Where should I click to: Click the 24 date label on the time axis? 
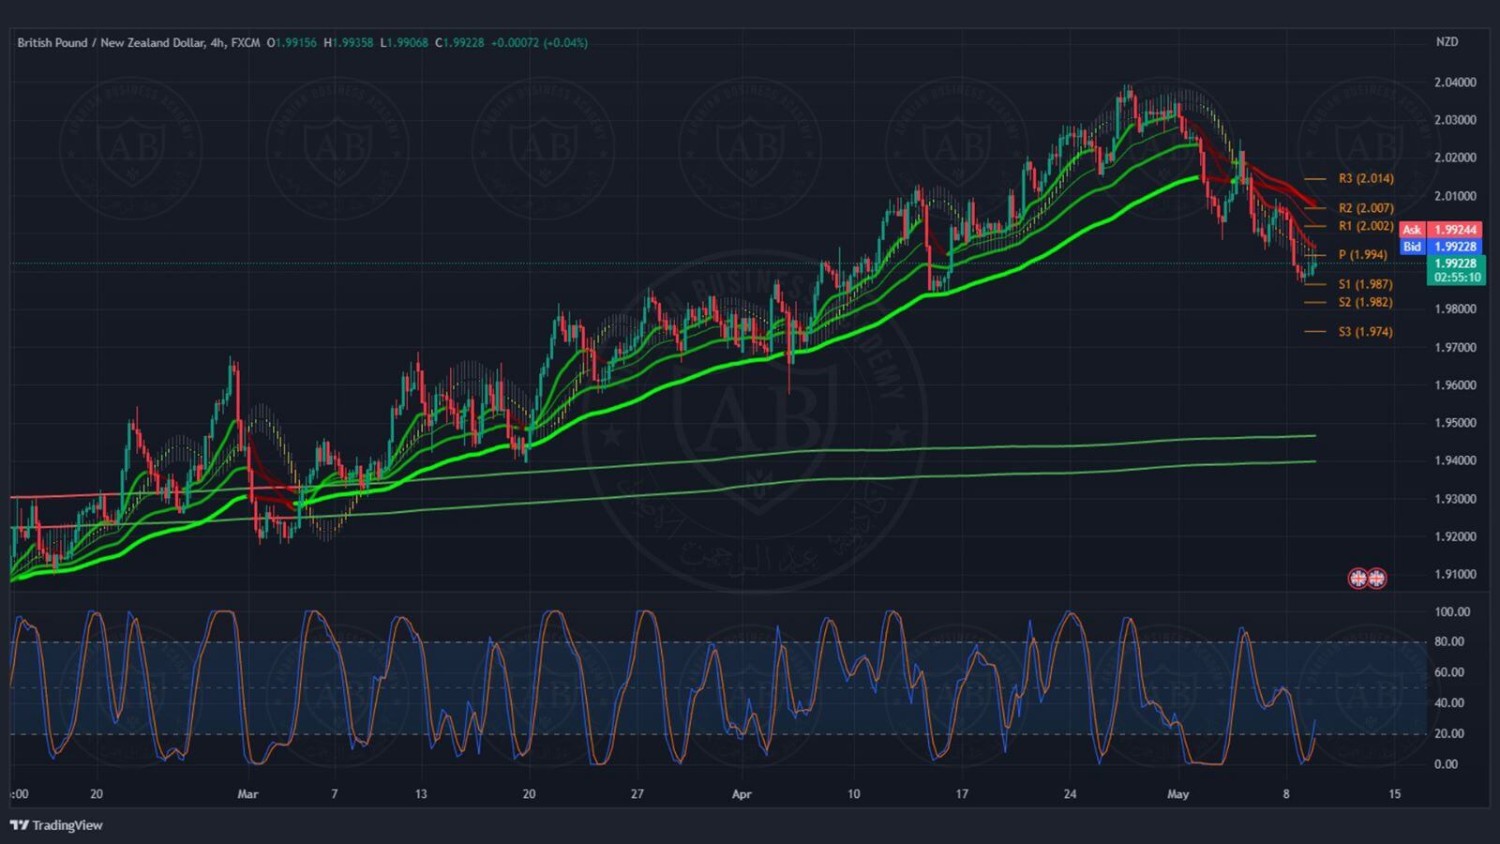1070,794
